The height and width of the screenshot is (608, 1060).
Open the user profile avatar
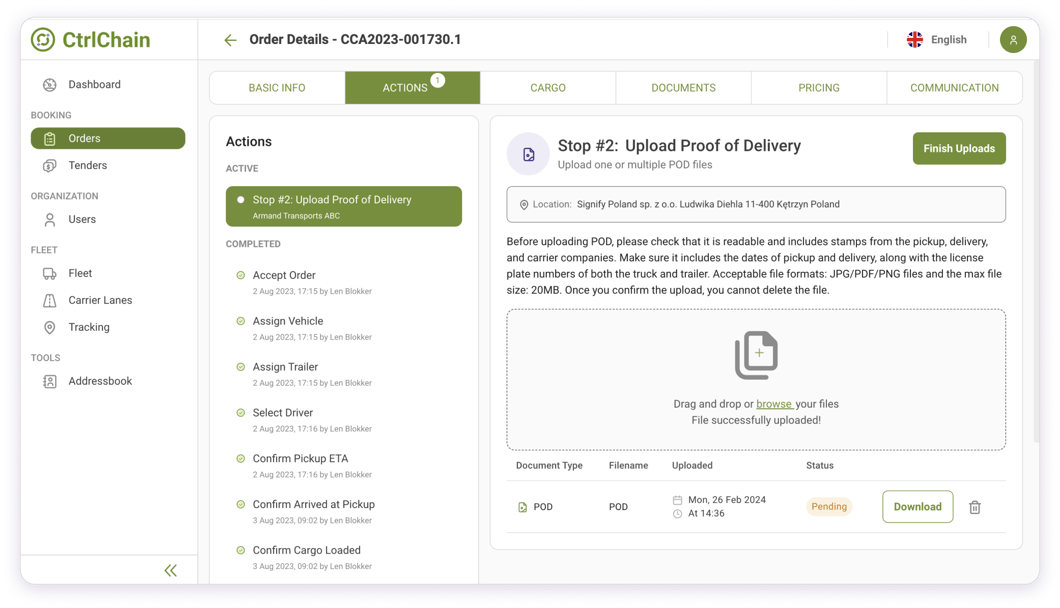[x=1012, y=40]
